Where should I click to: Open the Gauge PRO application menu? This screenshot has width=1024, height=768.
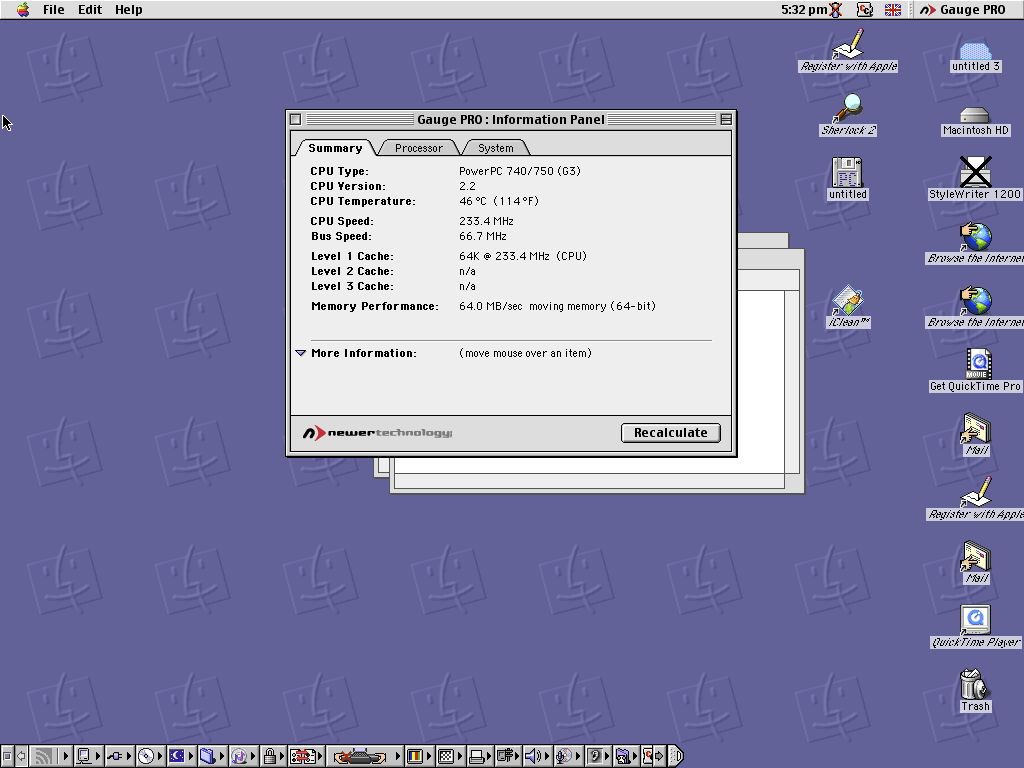[x=963, y=10]
